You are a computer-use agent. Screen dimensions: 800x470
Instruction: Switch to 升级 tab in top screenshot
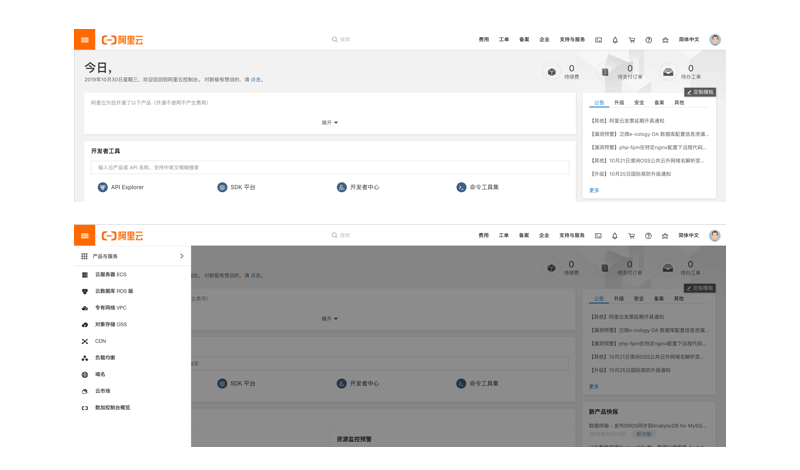(619, 103)
